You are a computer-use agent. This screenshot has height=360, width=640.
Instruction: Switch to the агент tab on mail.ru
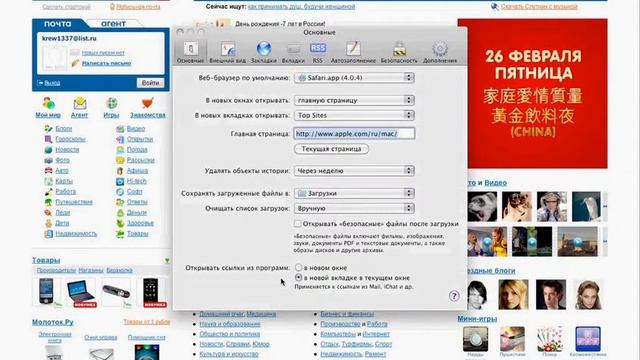[x=113, y=24]
